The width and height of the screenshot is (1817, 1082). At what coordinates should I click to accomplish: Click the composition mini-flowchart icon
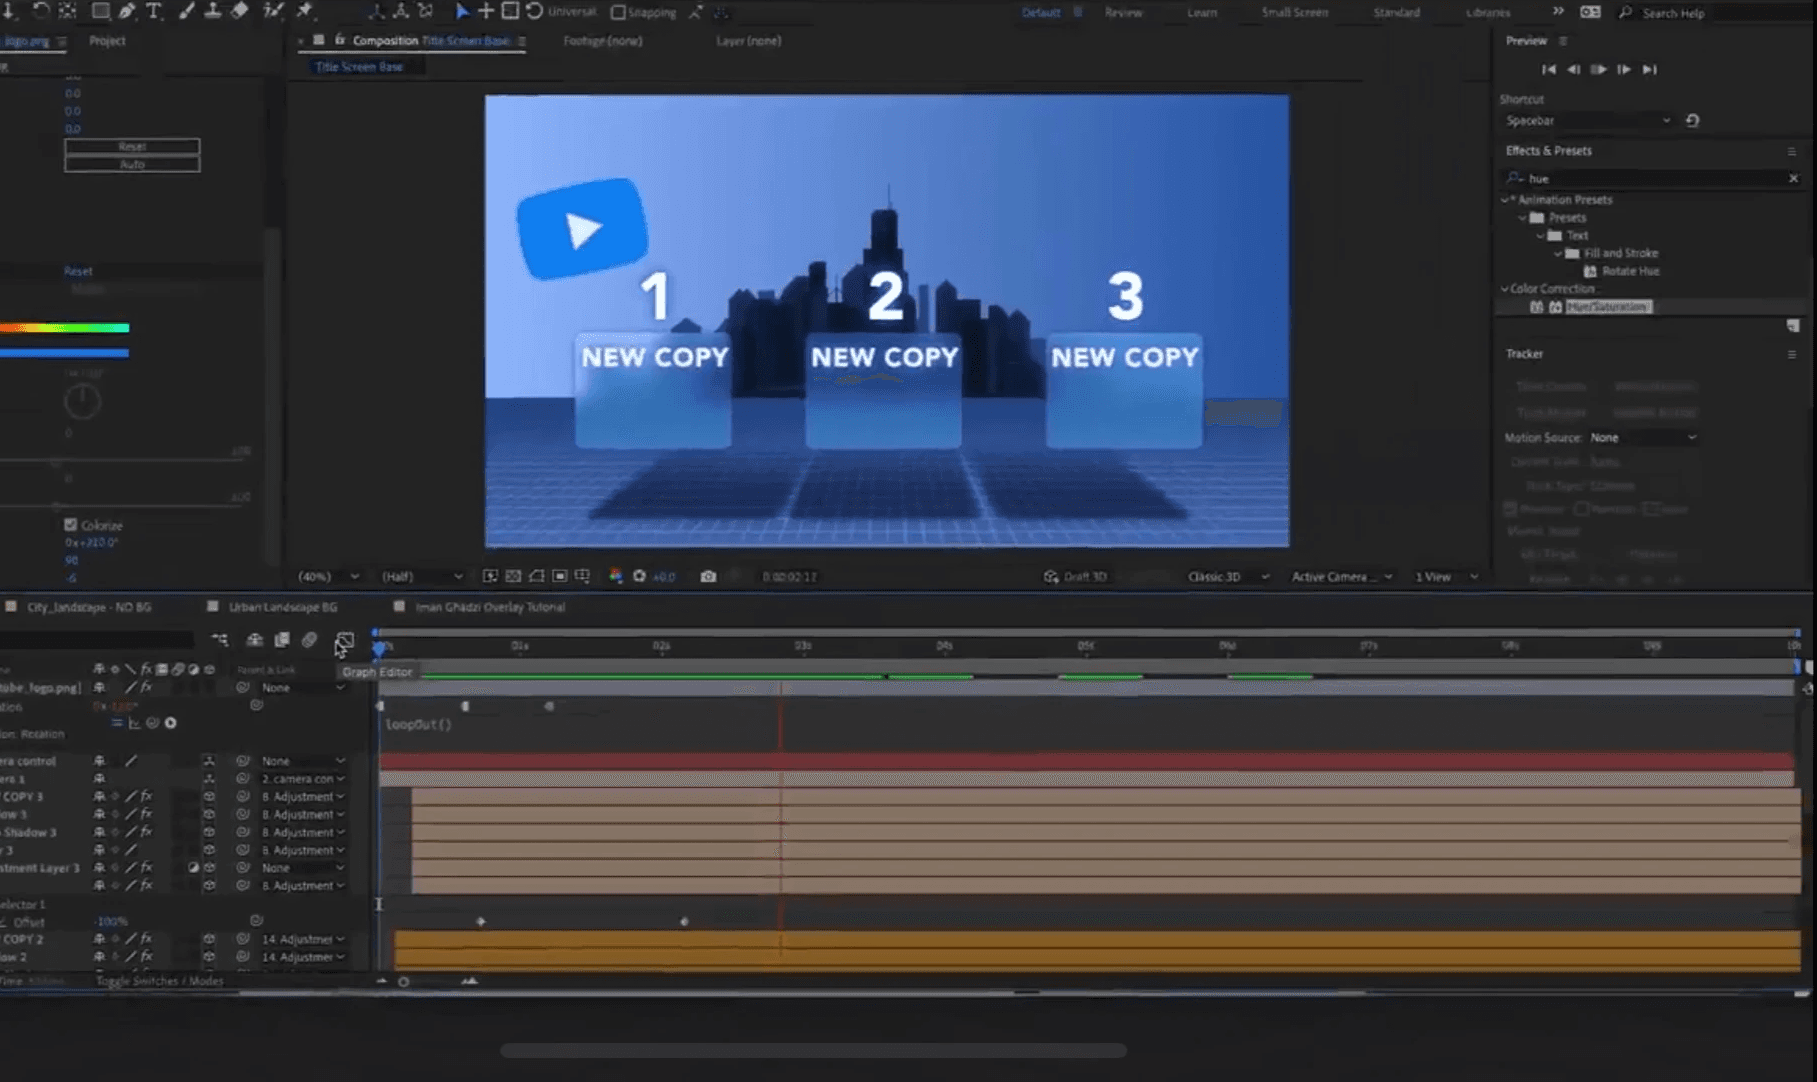(220, 640)
